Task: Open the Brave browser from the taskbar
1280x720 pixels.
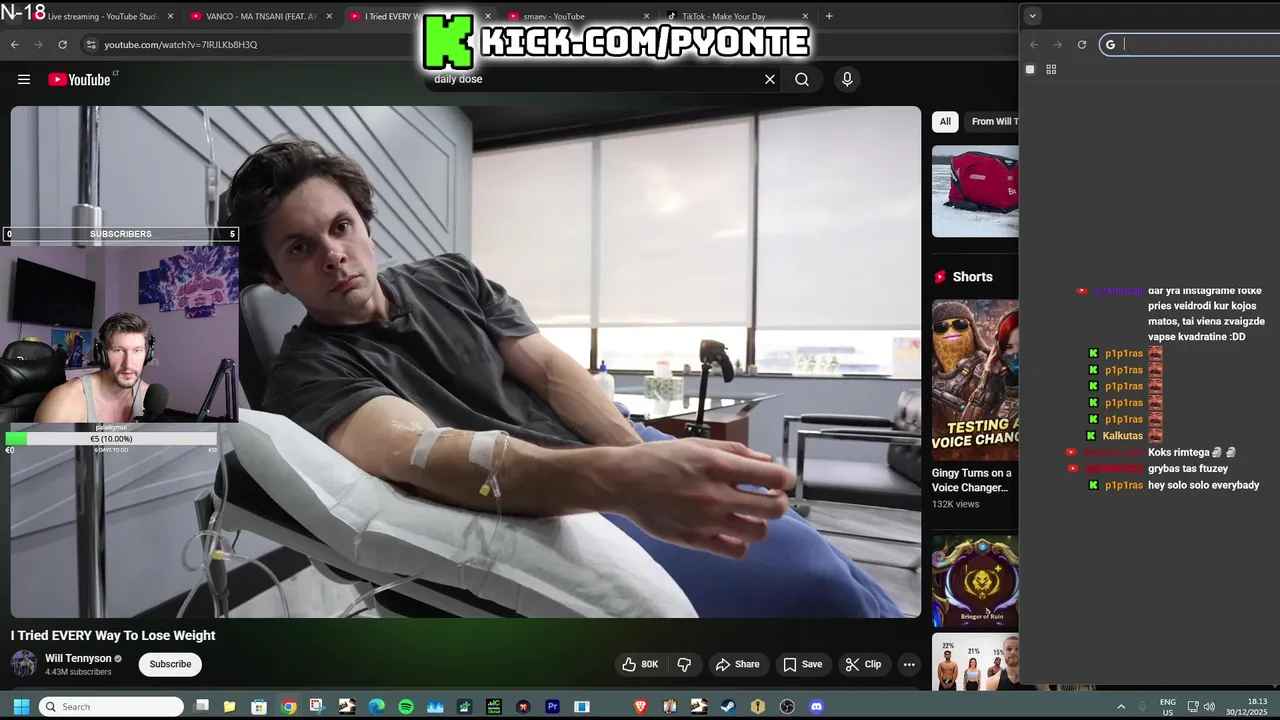Action: point(641,707)
